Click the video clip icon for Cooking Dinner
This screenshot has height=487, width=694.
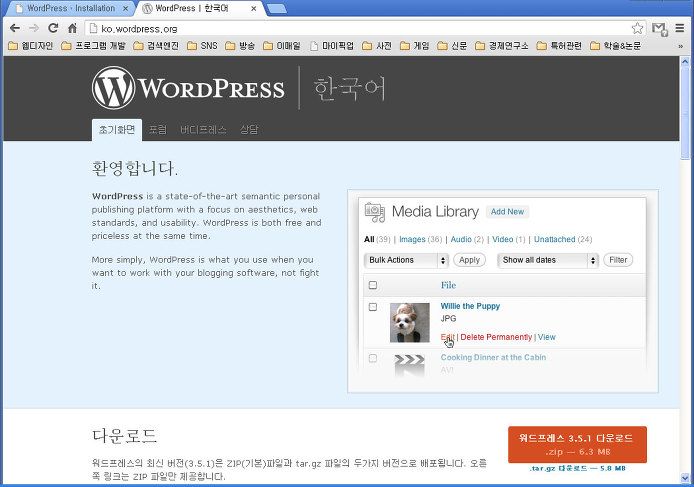point(409,365)
